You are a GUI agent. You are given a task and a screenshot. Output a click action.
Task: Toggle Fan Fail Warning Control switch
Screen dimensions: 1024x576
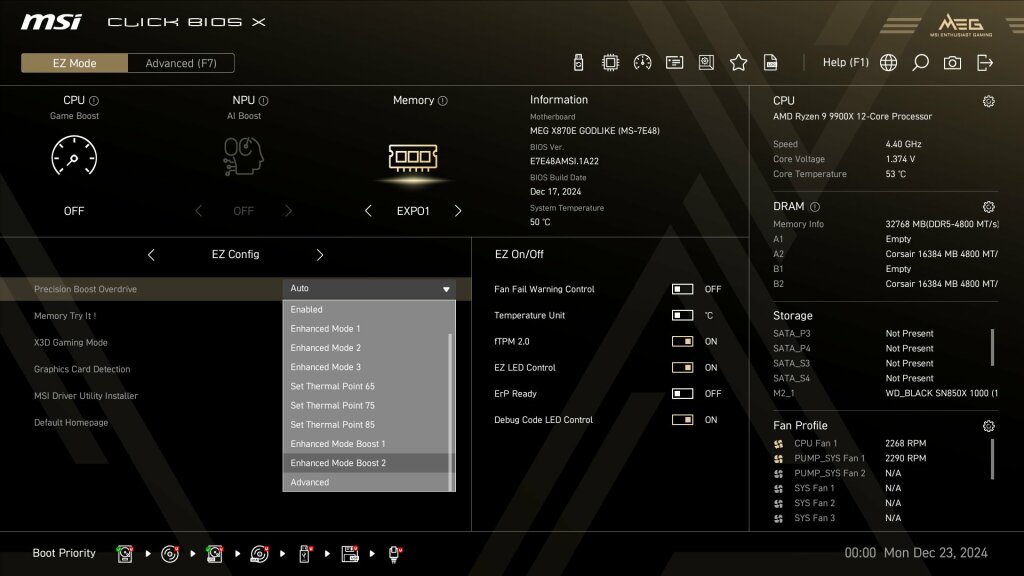tap(682, 289)
